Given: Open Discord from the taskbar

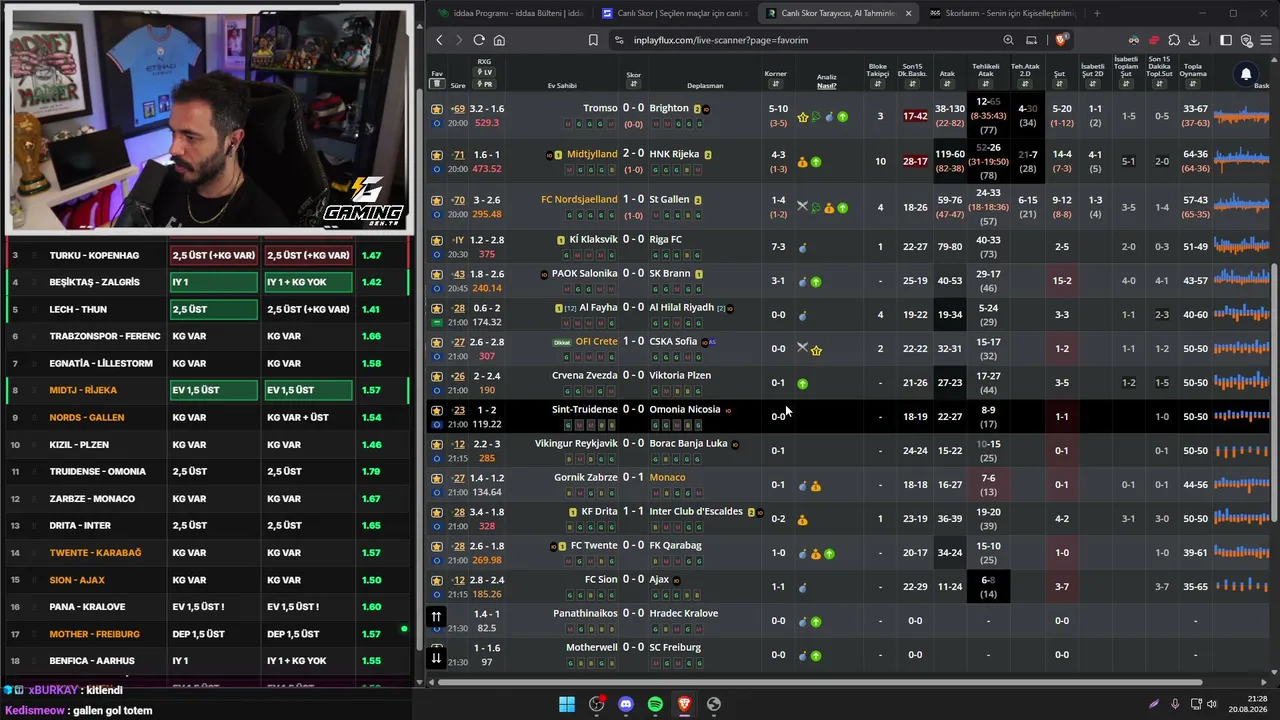Looking at the screenshot, I should (x=626, y=704).
